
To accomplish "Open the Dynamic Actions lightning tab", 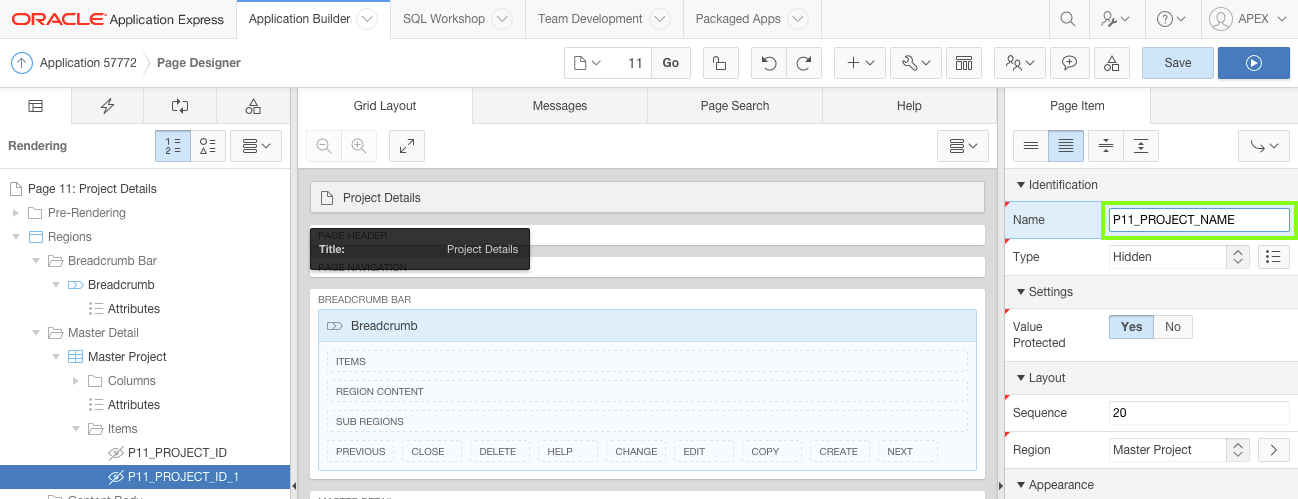I will tap(108, 106).
